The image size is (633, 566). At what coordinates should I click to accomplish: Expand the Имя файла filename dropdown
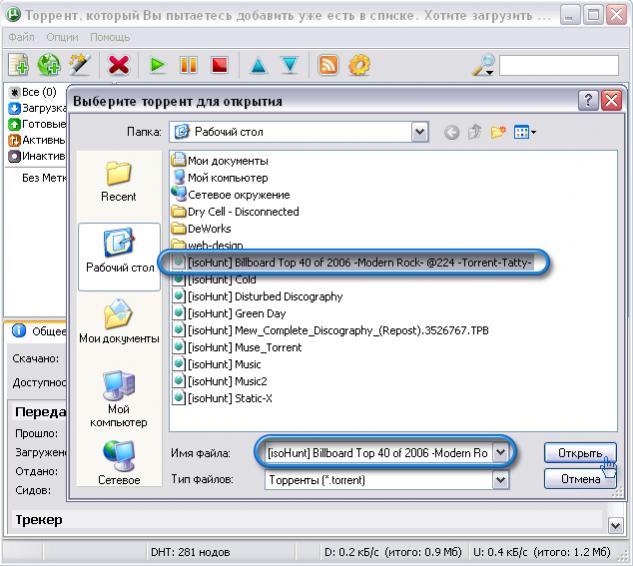502,453
